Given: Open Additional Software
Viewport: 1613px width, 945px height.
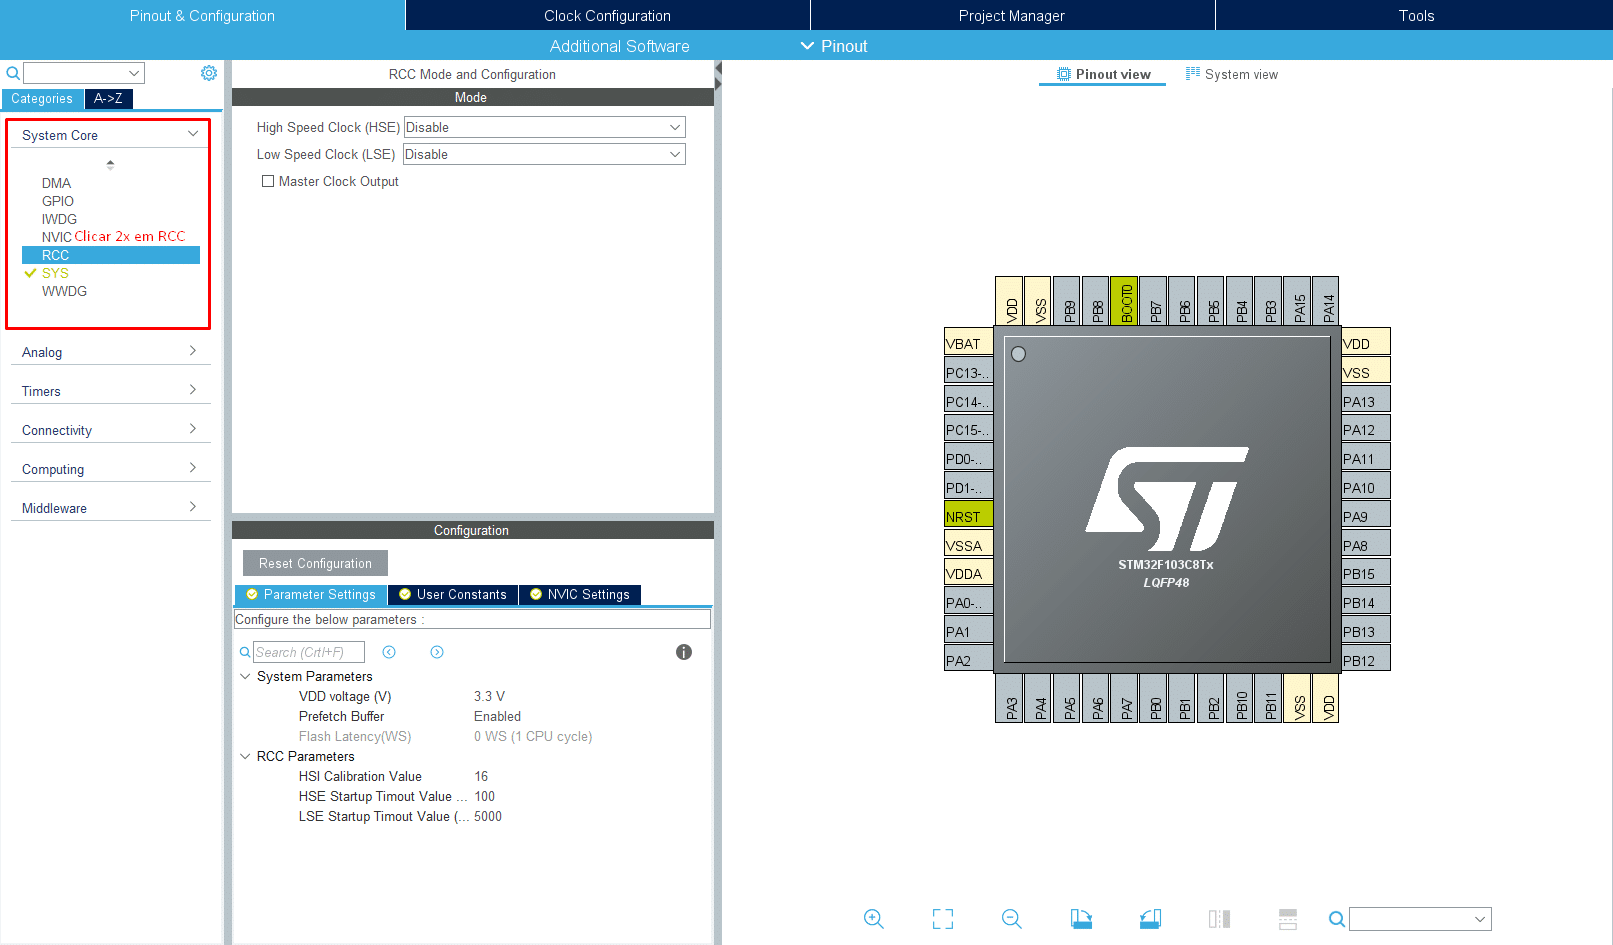Looking at the screenshot, I should coord(619,46).
